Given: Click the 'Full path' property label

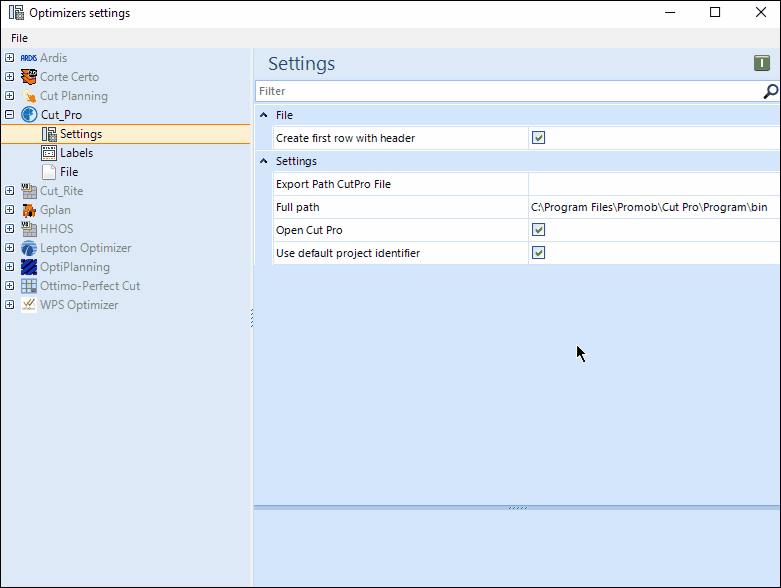Looking at the screenshot, I should pyautogui.click(x=297, y=207).
